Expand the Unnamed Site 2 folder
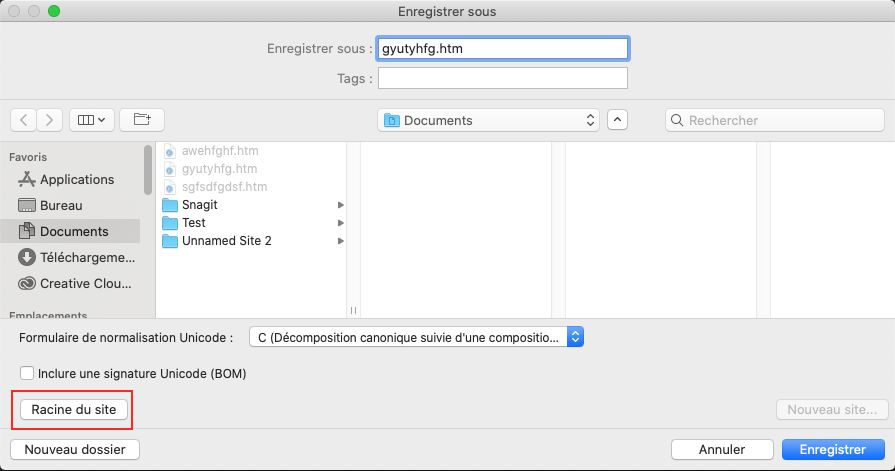 point(341,241)
